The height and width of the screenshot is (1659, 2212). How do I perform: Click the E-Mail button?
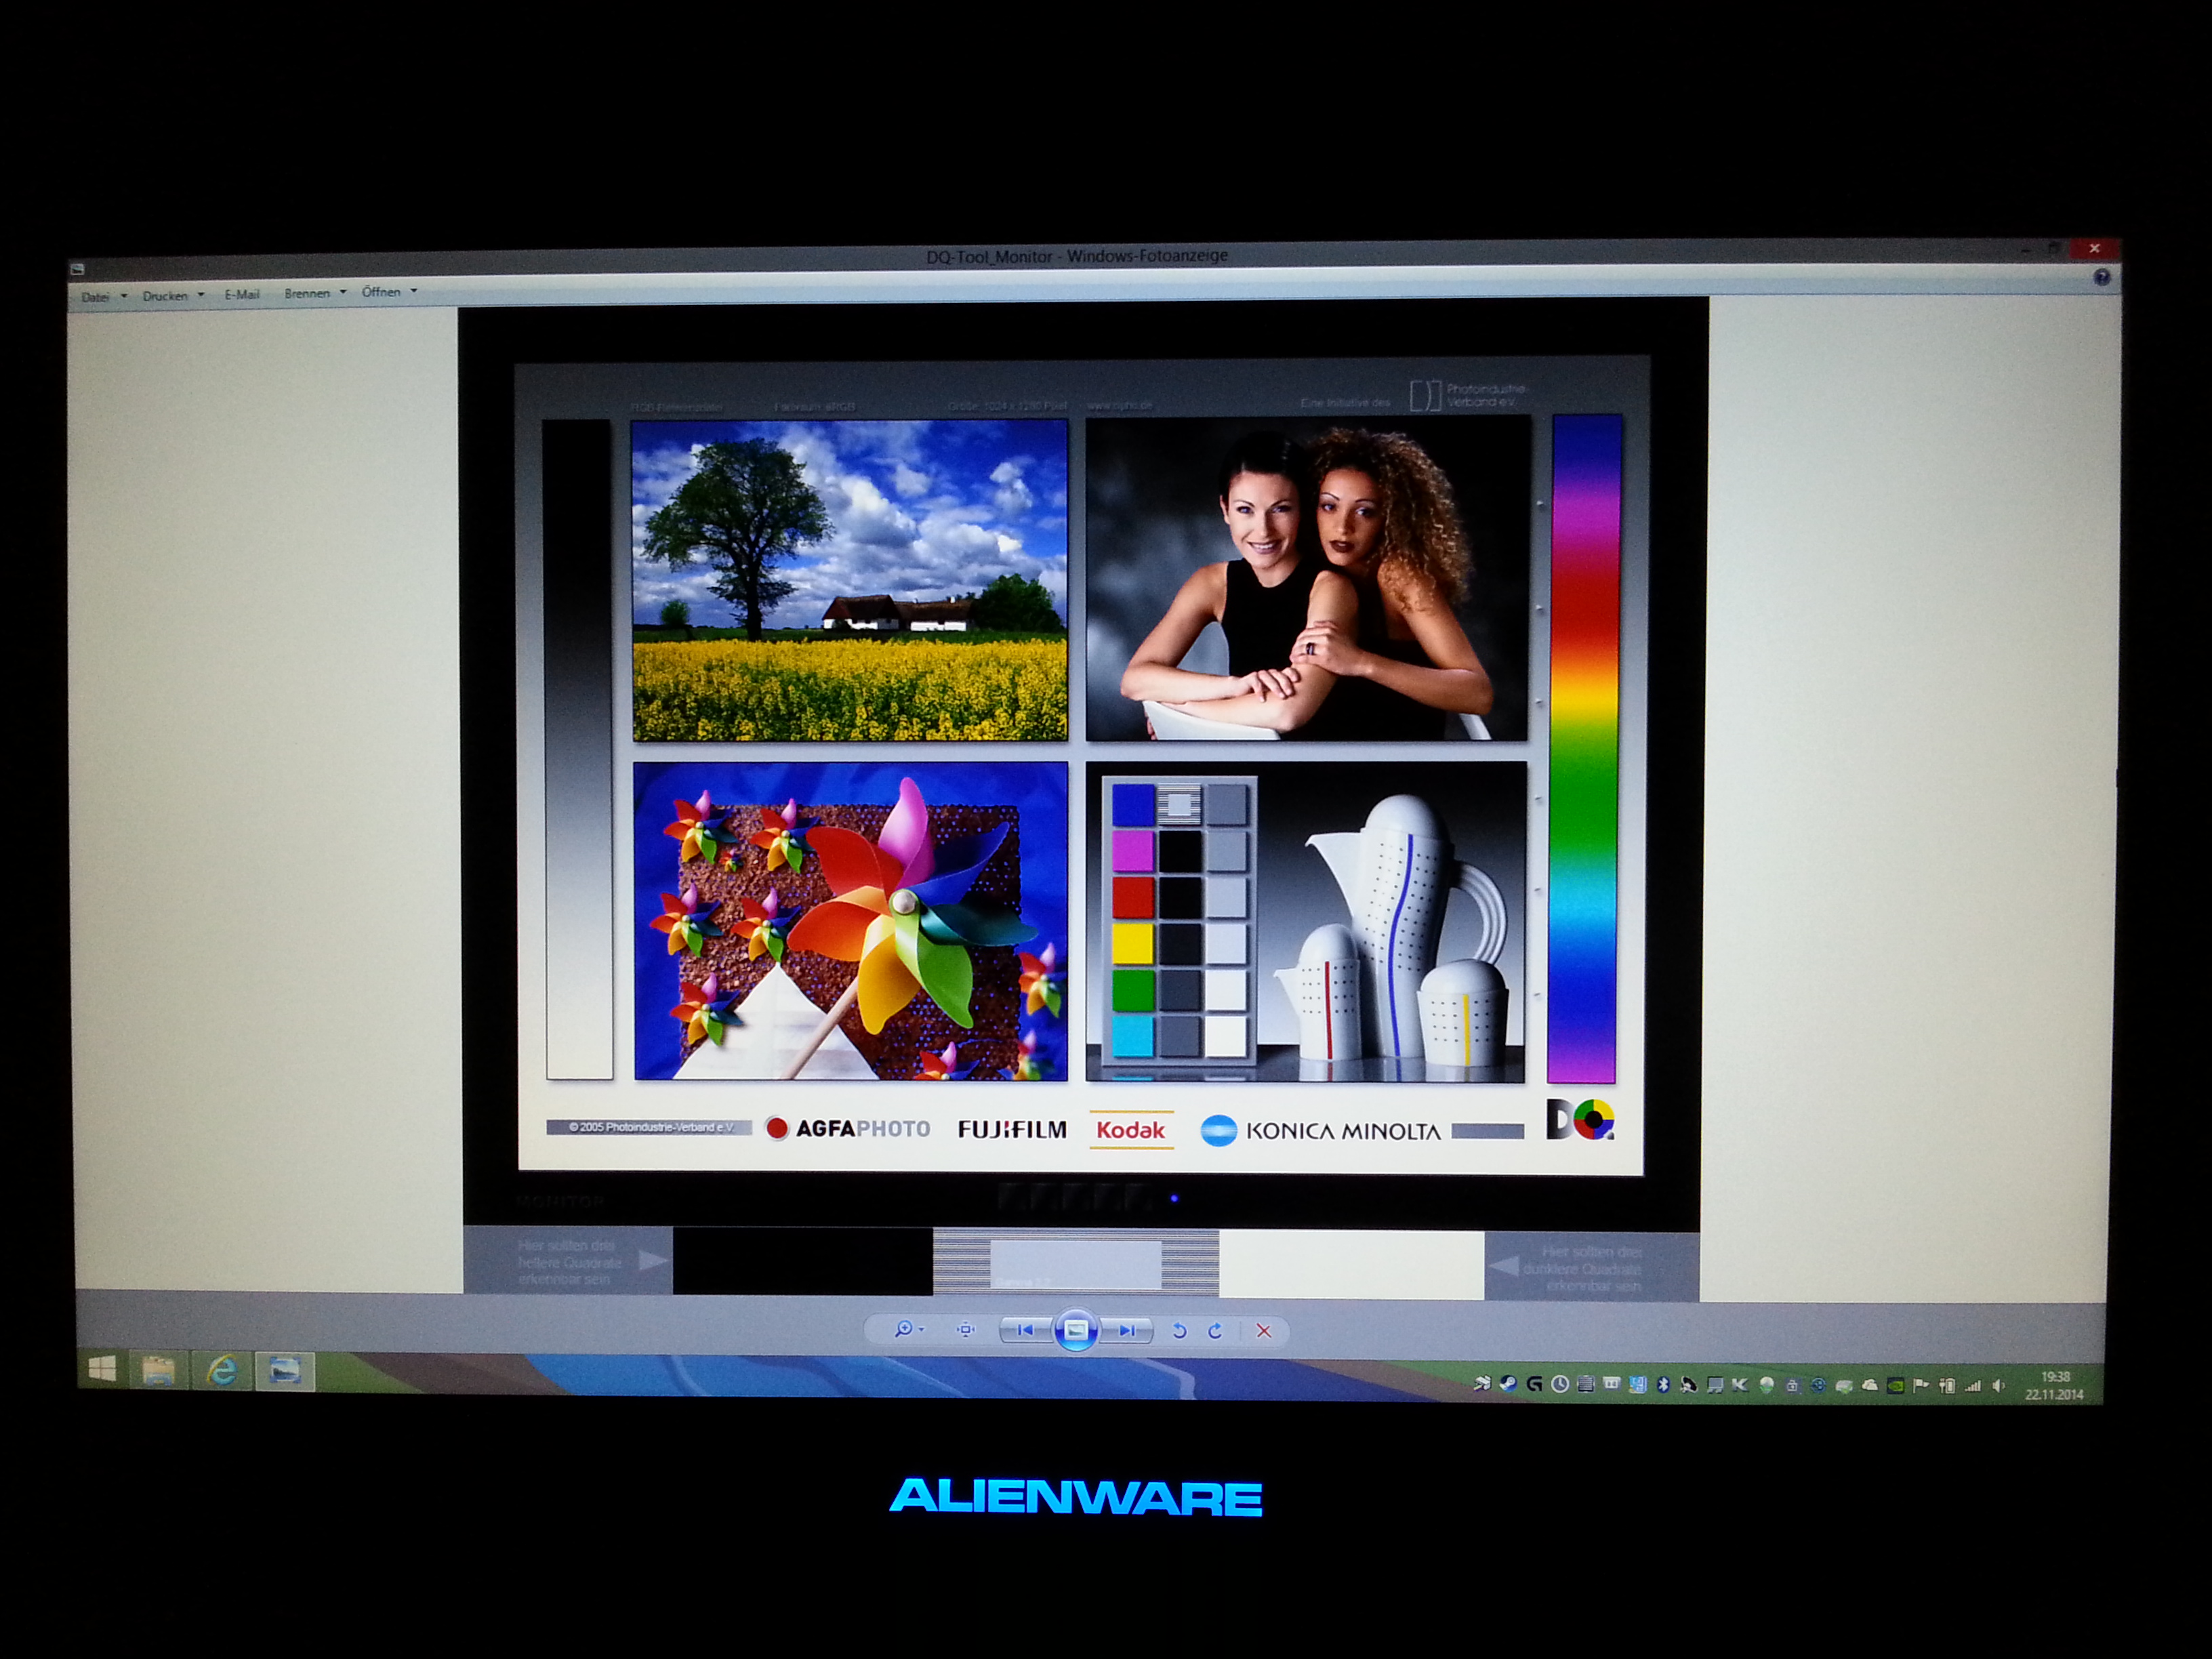241,295
